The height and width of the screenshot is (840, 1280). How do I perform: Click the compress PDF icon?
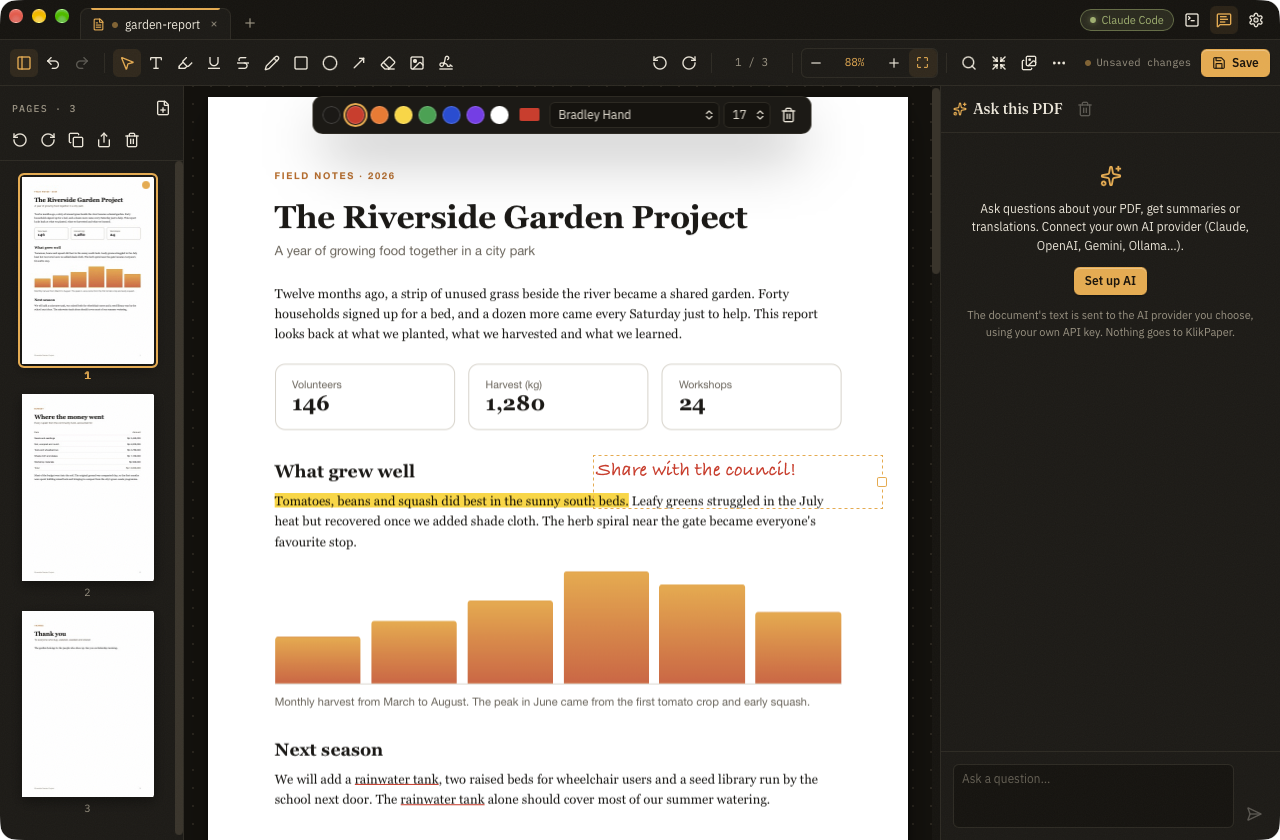coord(999,63)
